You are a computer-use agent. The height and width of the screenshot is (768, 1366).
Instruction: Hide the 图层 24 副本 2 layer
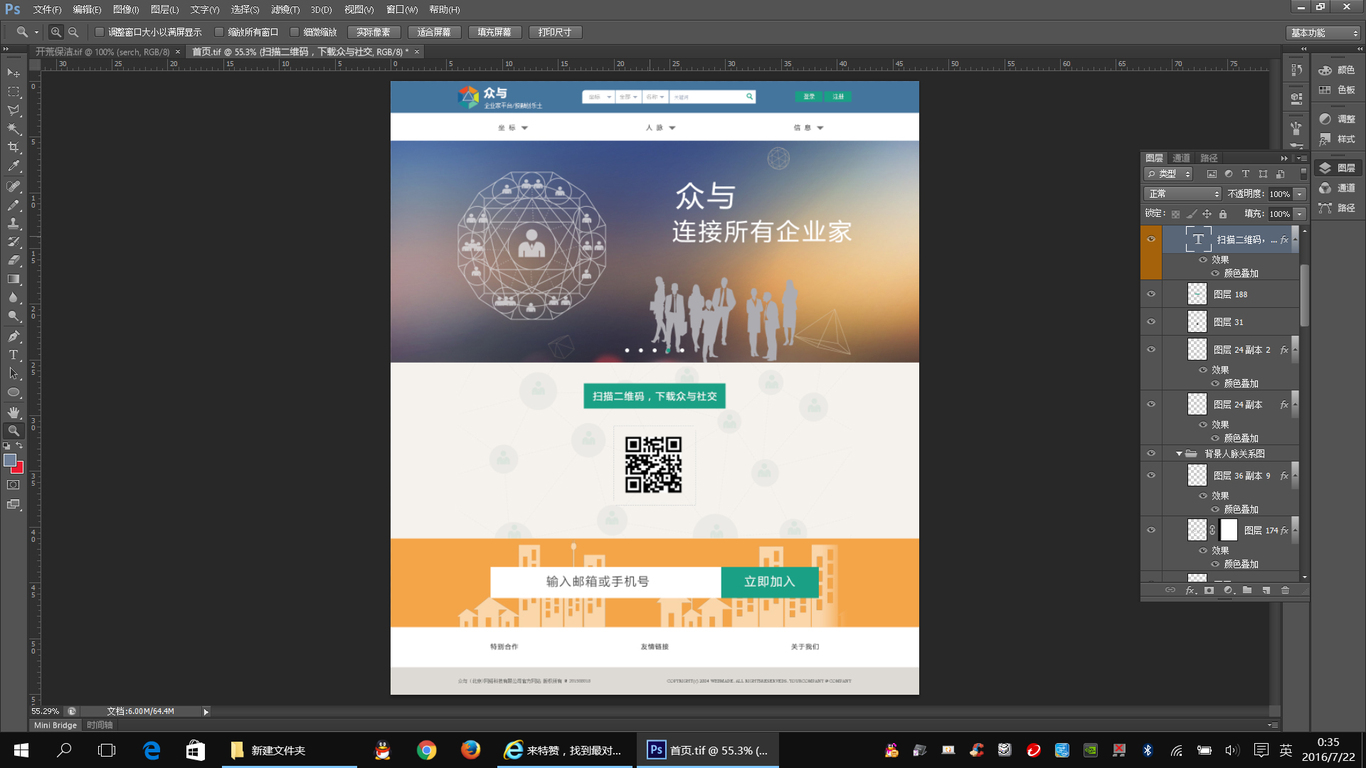point(1151,349)
